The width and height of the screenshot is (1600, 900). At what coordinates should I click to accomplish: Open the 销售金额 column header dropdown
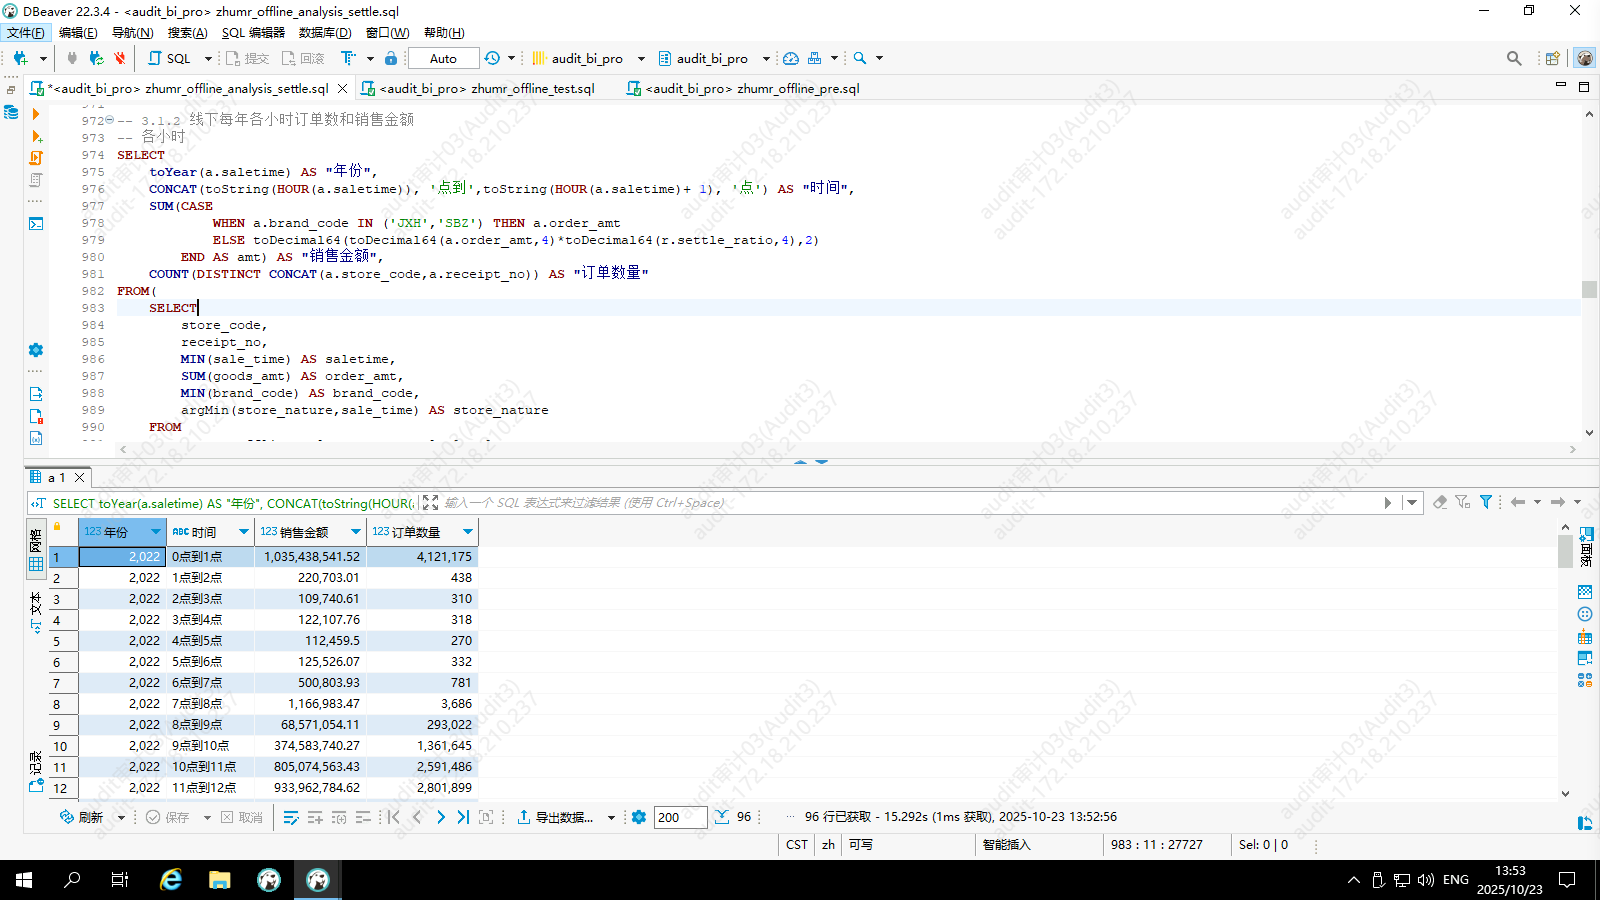[355, 532]
